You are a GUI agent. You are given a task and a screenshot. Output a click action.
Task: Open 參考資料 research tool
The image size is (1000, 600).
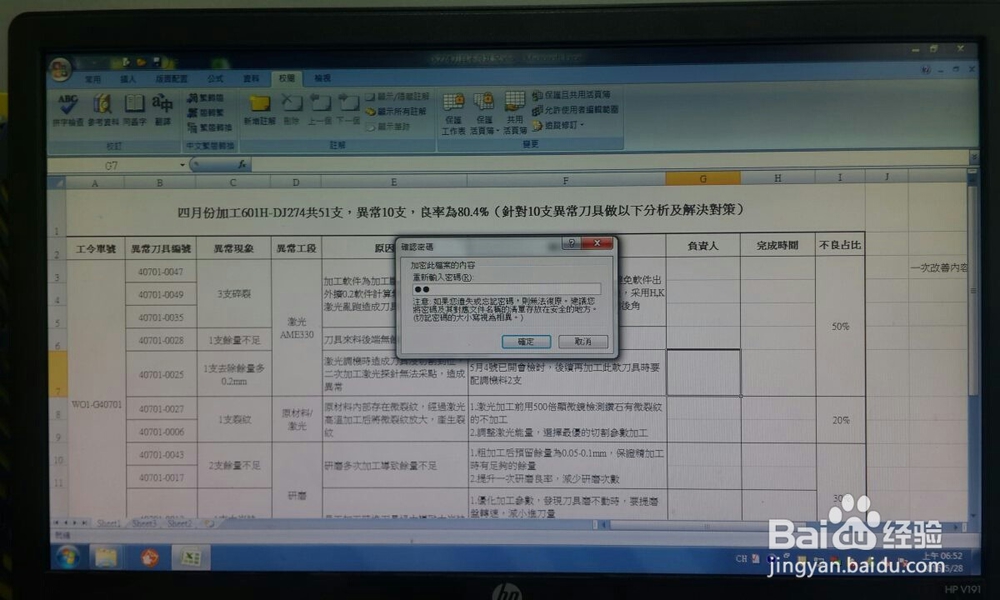coord(103,109)
